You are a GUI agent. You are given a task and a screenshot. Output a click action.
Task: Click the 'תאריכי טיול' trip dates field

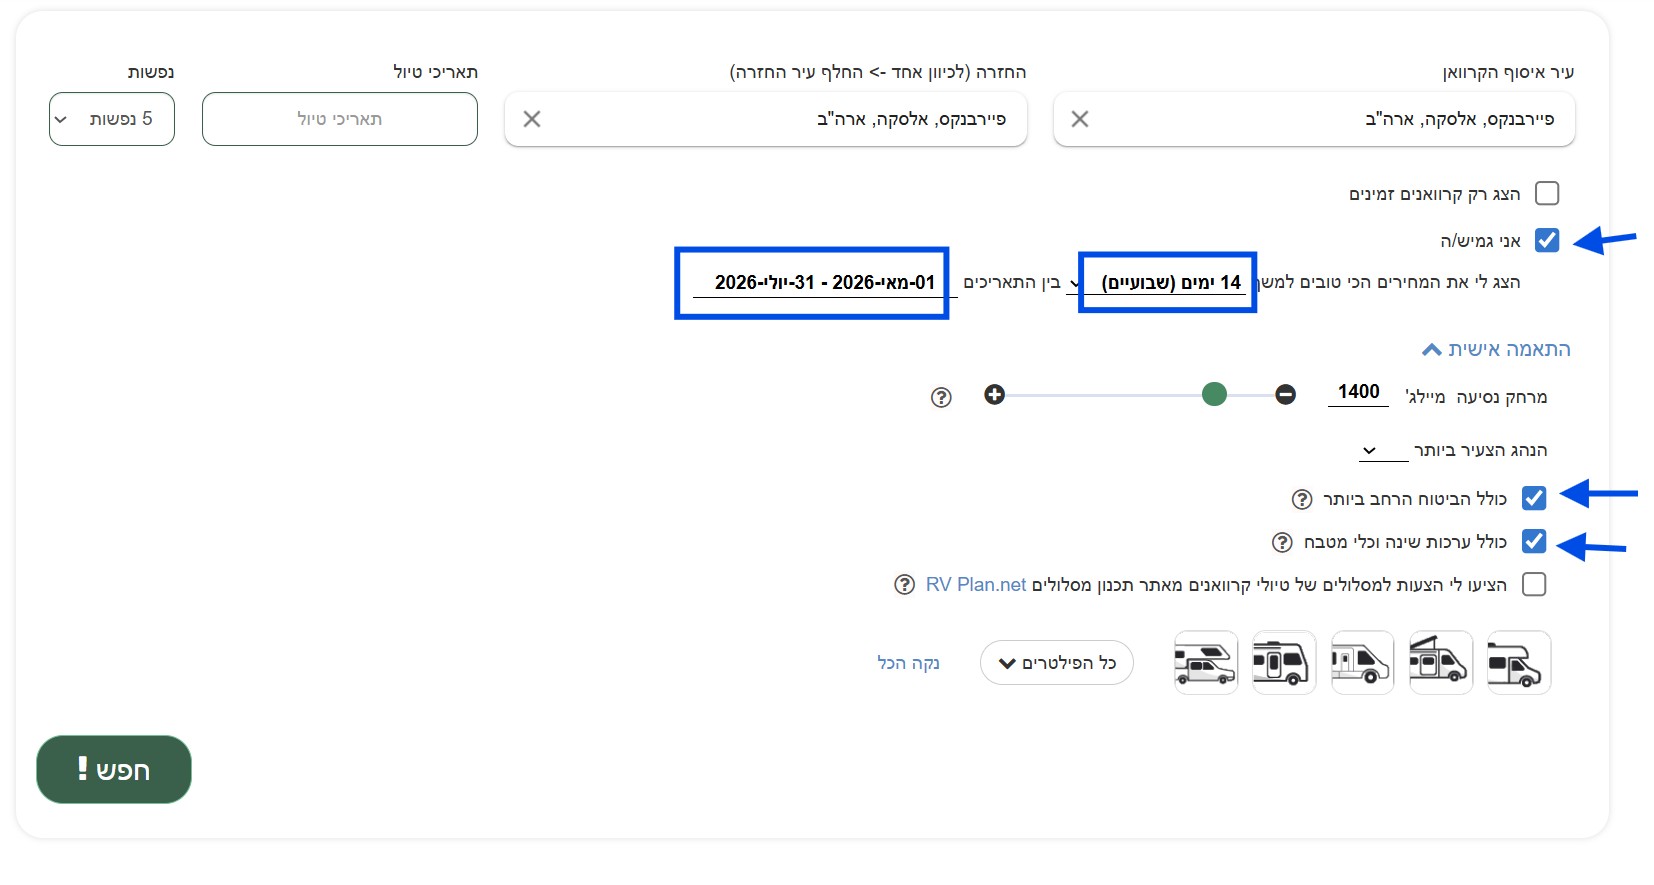pos(340,119)
